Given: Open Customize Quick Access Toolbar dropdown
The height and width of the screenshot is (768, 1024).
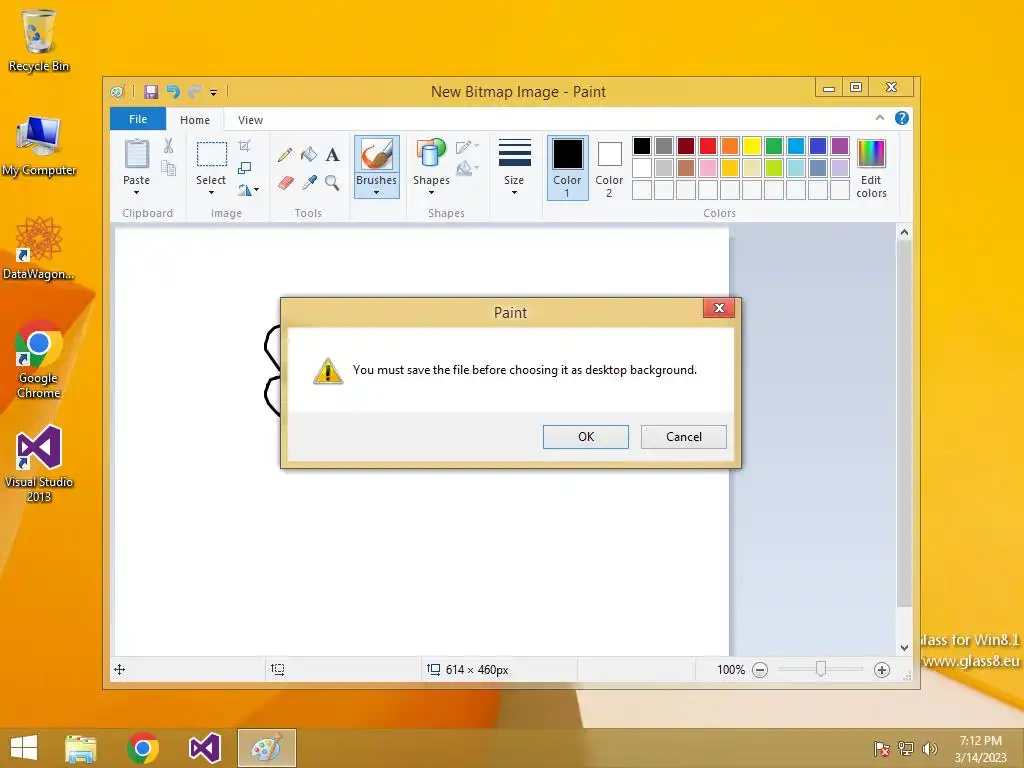Looking at the screenshot, I should [x=214, y=93].
